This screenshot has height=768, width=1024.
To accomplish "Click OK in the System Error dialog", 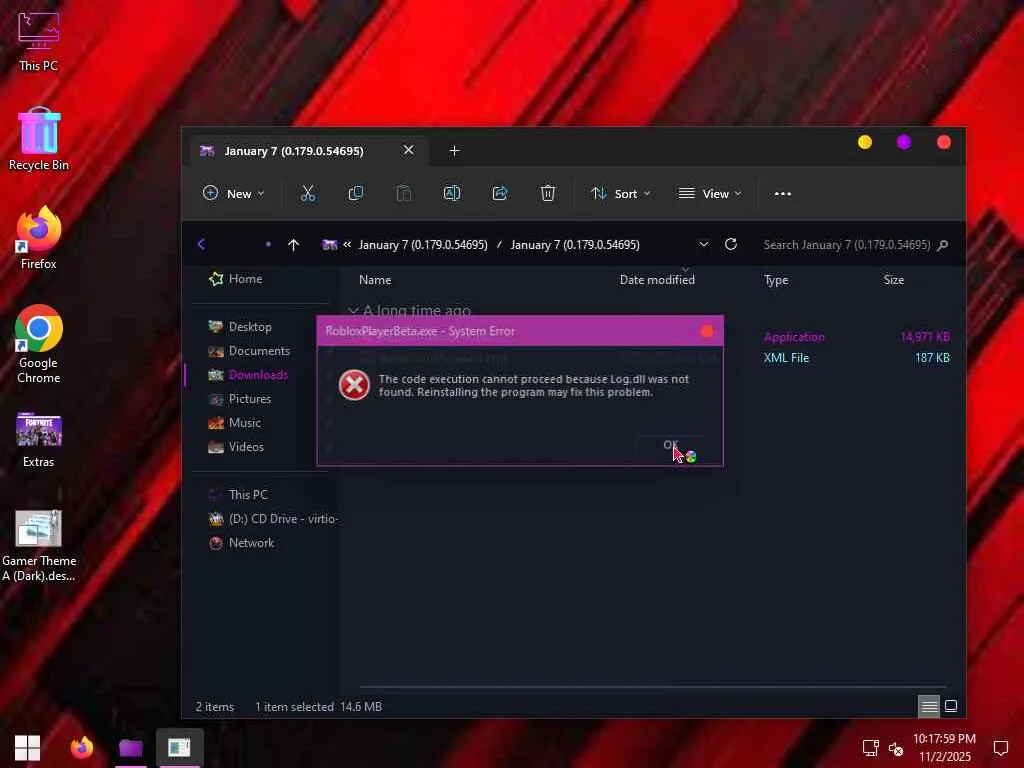I will pos(670,445).
